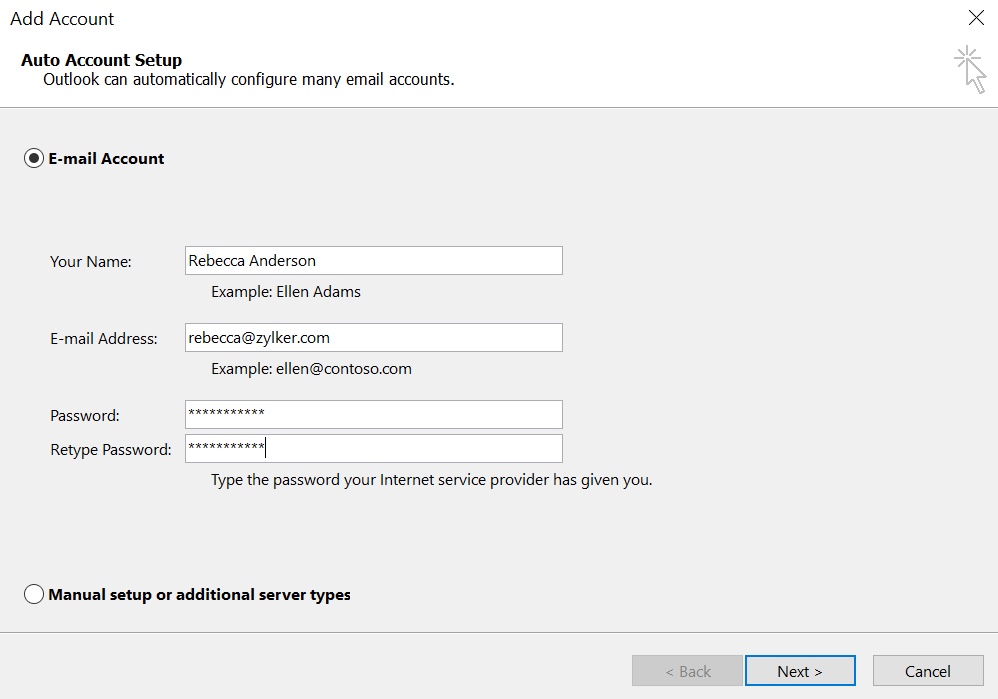Click the Auto Account Setup heading
Viewport: 998px width, 699px height.
101,60
